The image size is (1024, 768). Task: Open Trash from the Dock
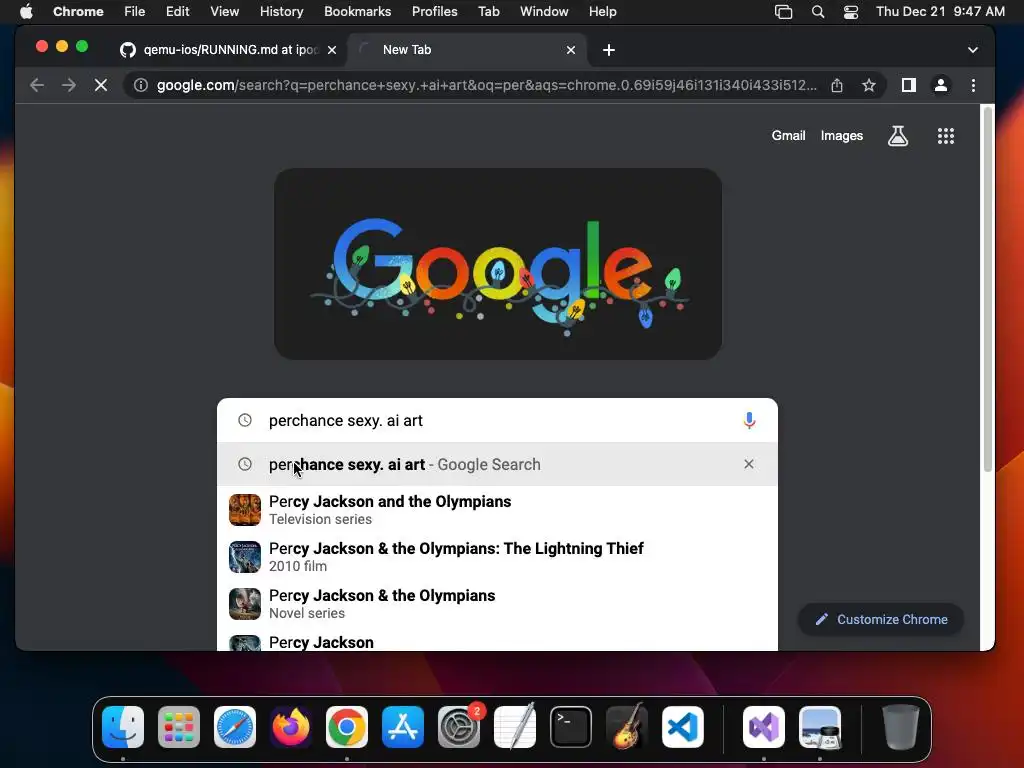(901, 727)
